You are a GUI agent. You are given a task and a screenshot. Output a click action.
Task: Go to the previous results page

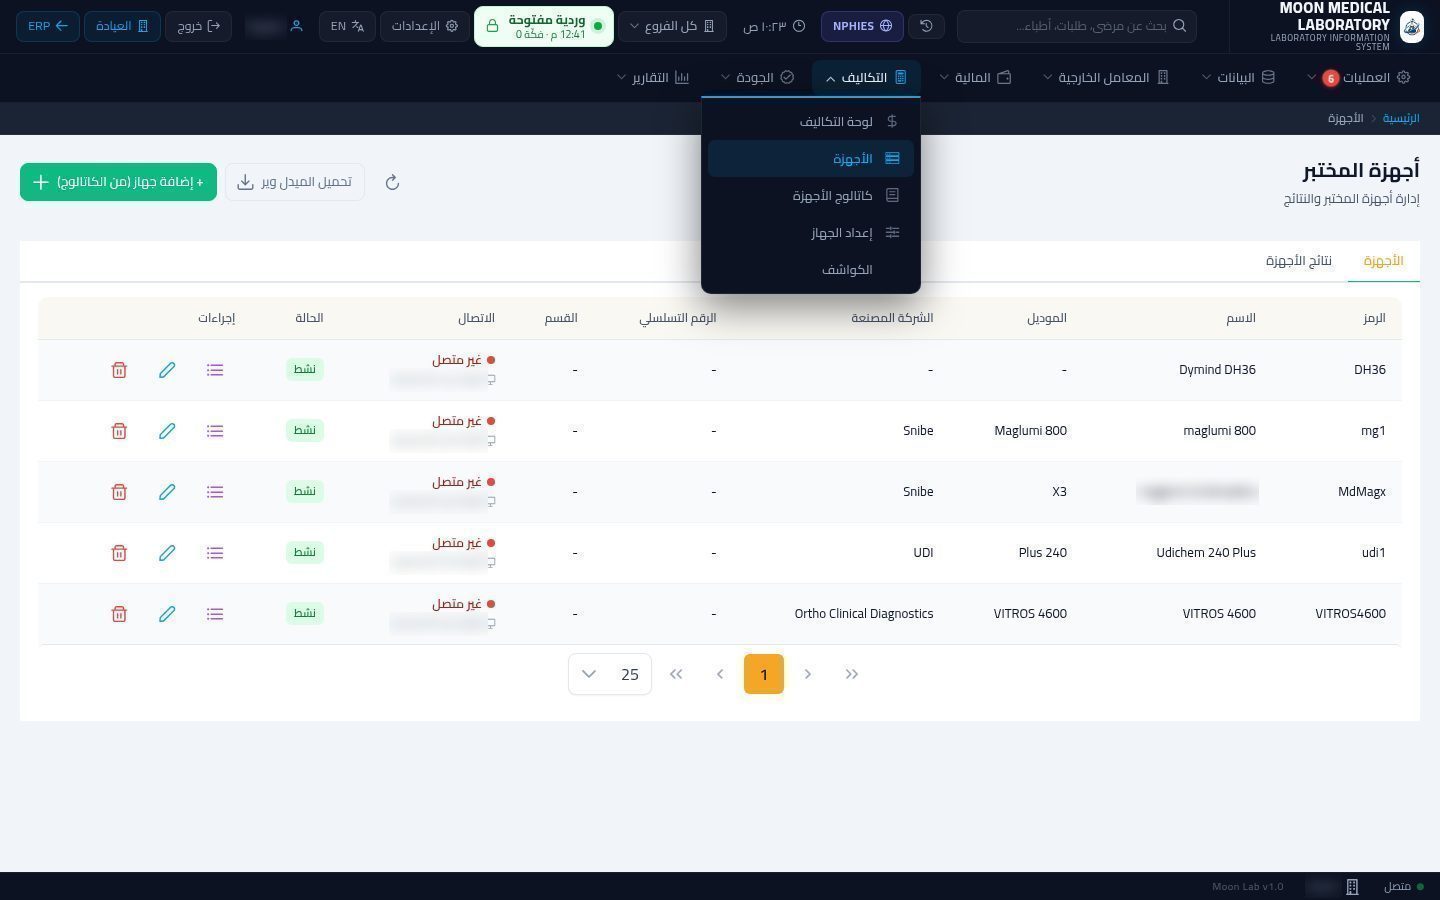(808, 674)
